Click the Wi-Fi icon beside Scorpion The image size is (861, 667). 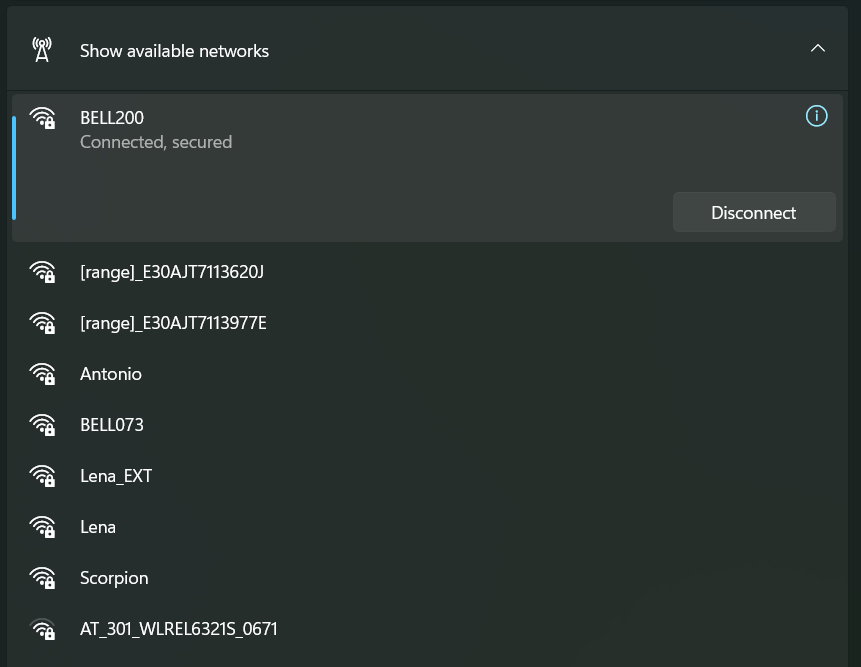point(43,578)
